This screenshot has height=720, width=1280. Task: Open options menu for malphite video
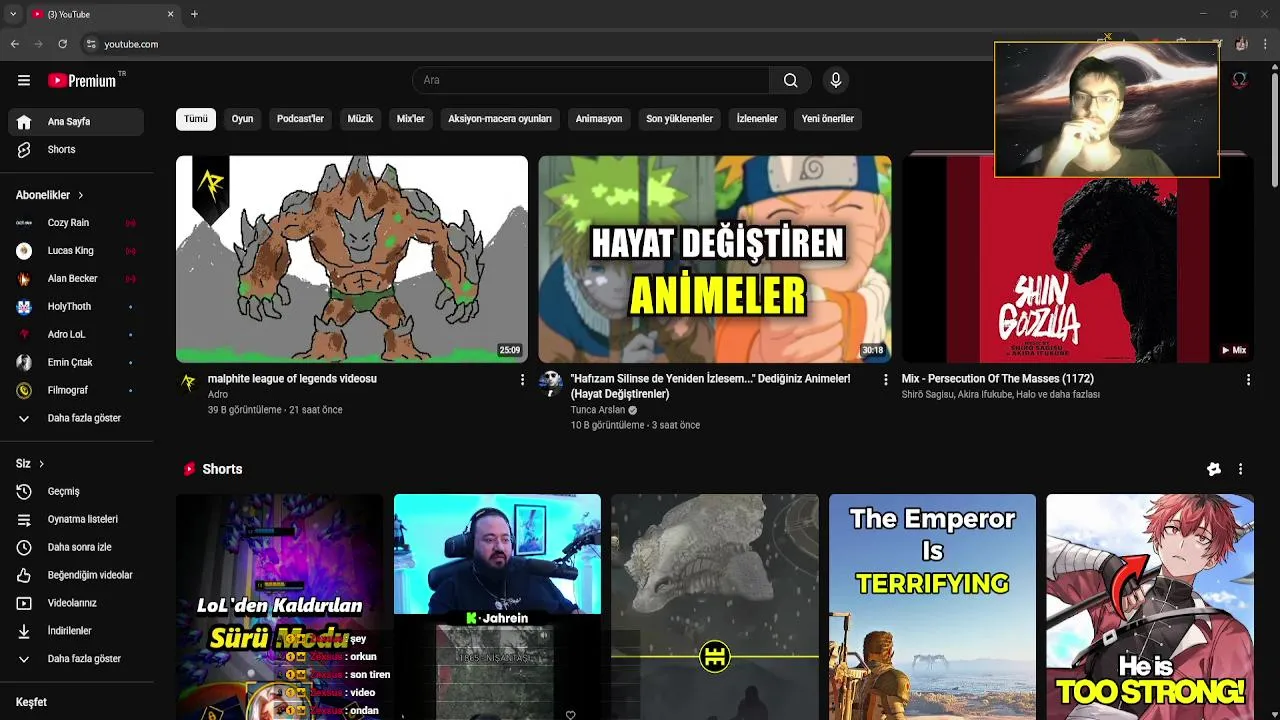[x=522, y=380]
